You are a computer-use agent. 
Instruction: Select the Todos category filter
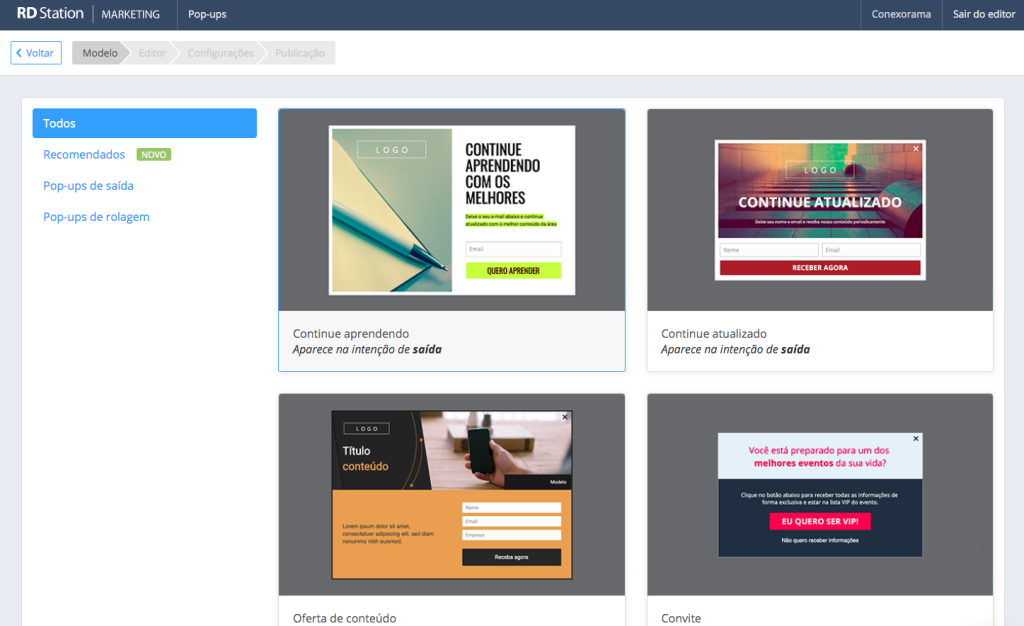(144, 123)
